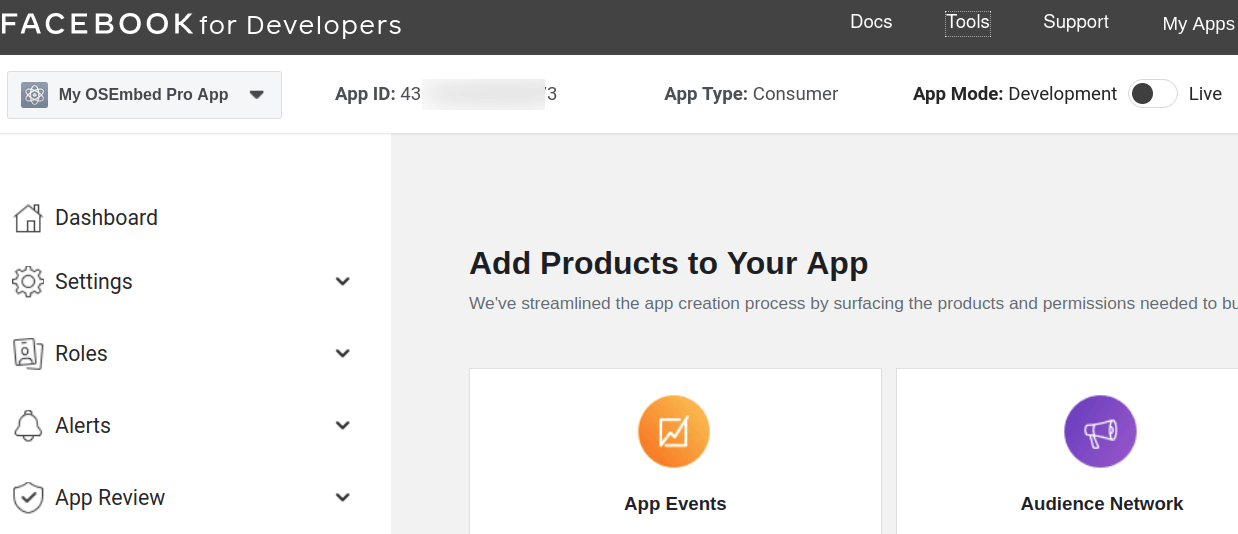The height and width of the screenshot is (534, 1238).
Task: Click the atom app icon in selector
Action: [x=35, y=95]
